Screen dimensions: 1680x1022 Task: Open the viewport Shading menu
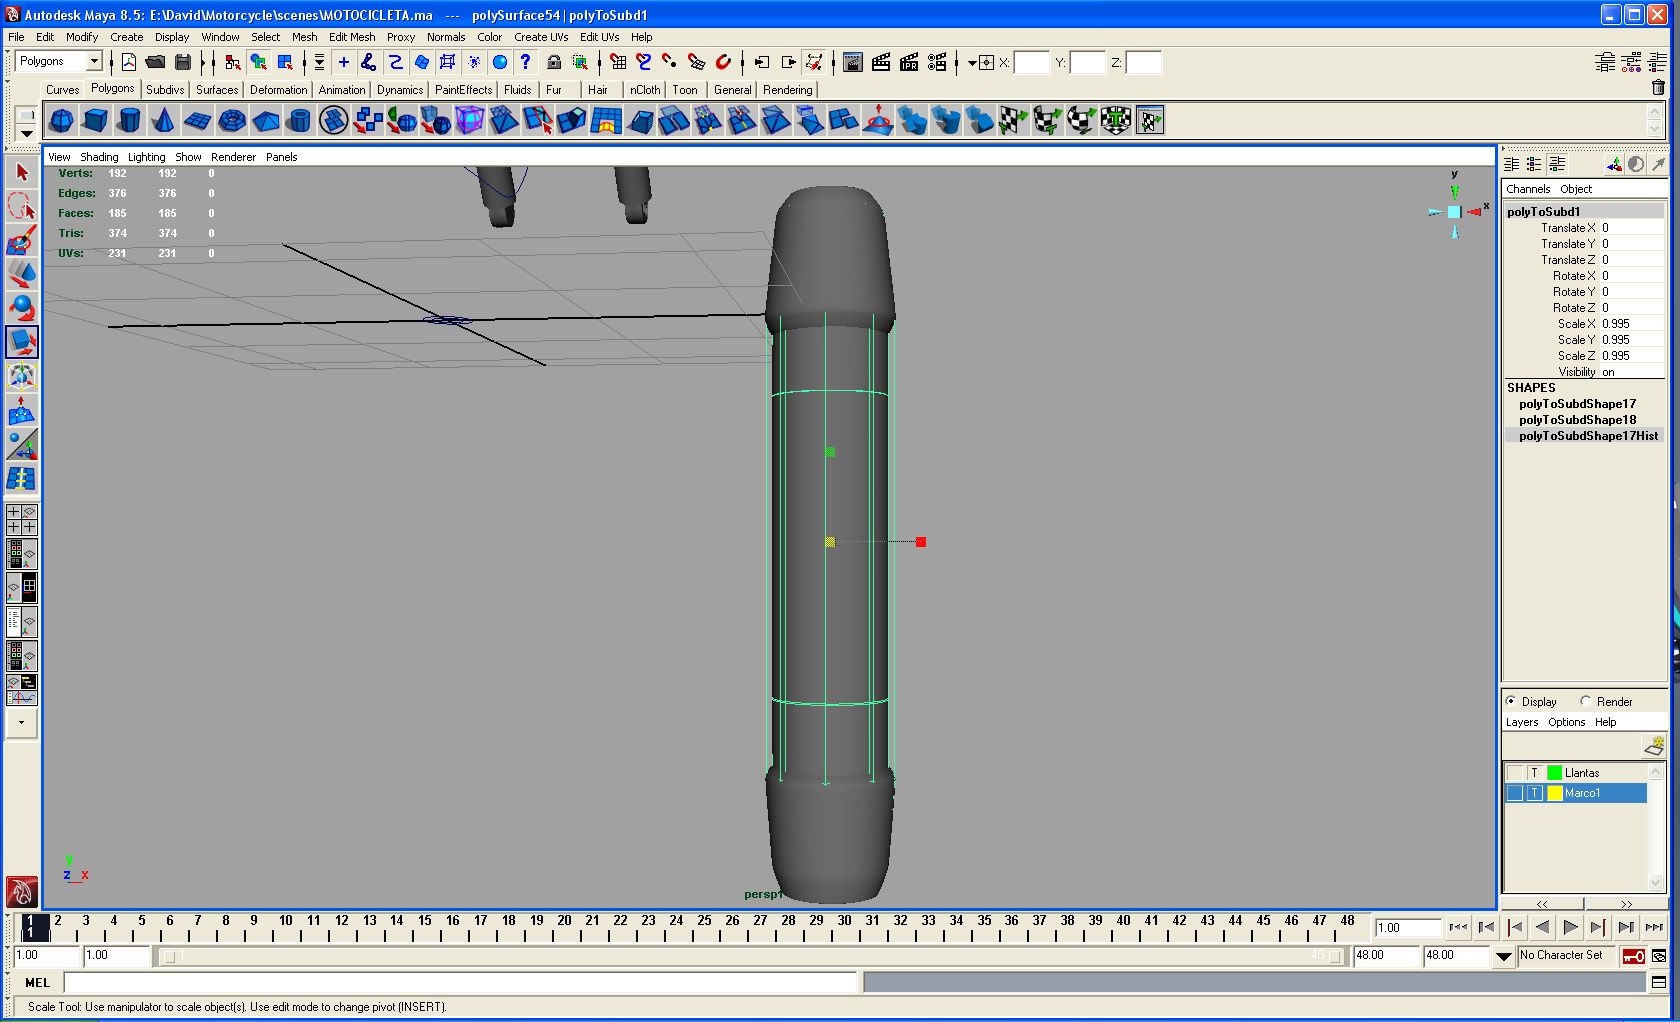(99, 157)
